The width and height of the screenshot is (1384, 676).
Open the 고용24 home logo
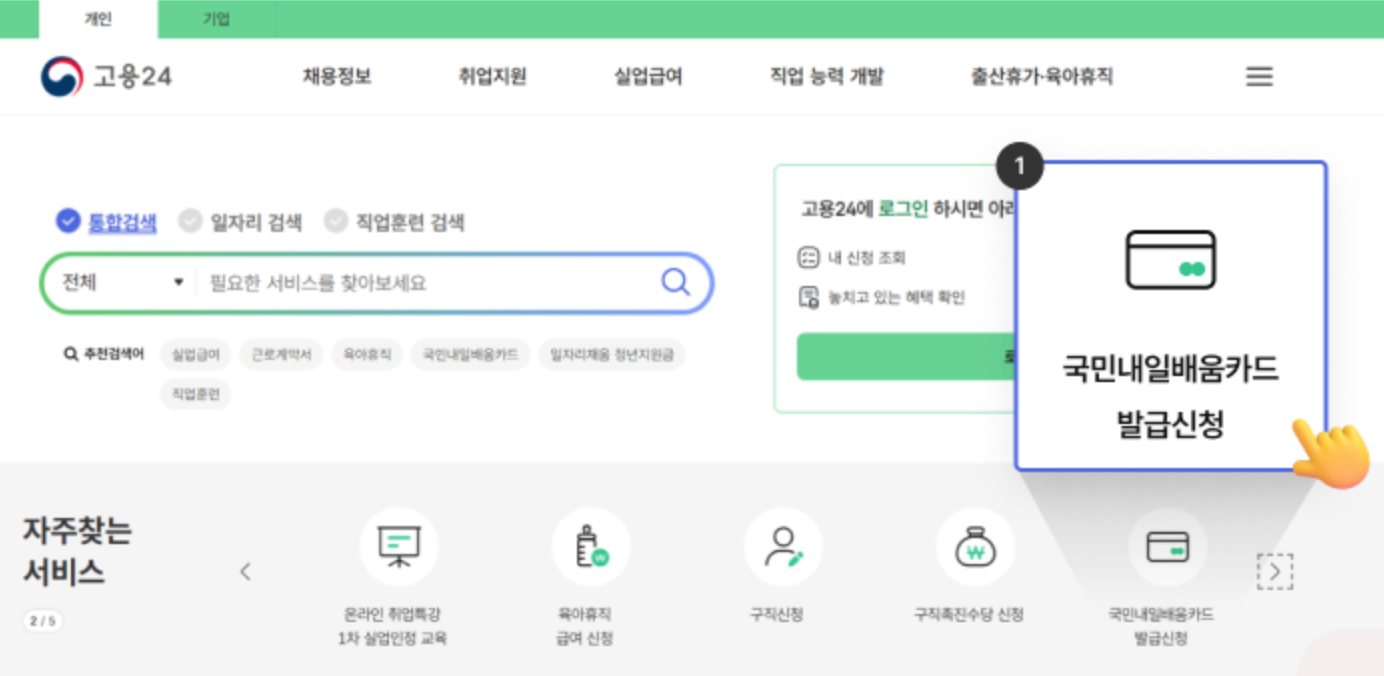tap(106, 76)
